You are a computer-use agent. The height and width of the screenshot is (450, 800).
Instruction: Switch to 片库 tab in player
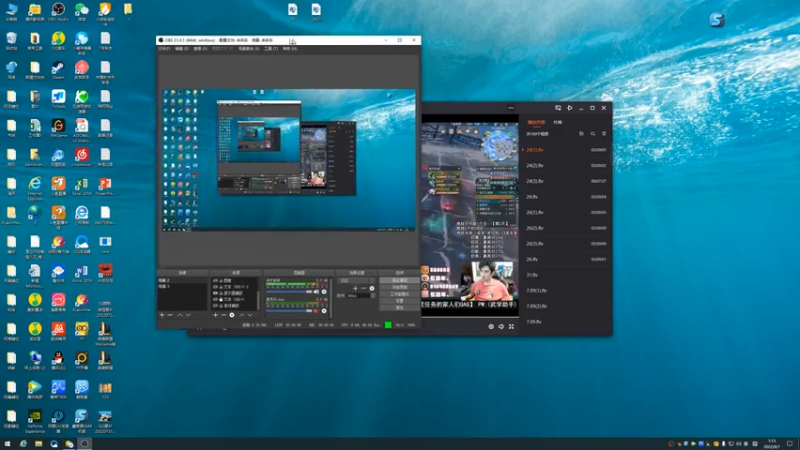[558, 122]
